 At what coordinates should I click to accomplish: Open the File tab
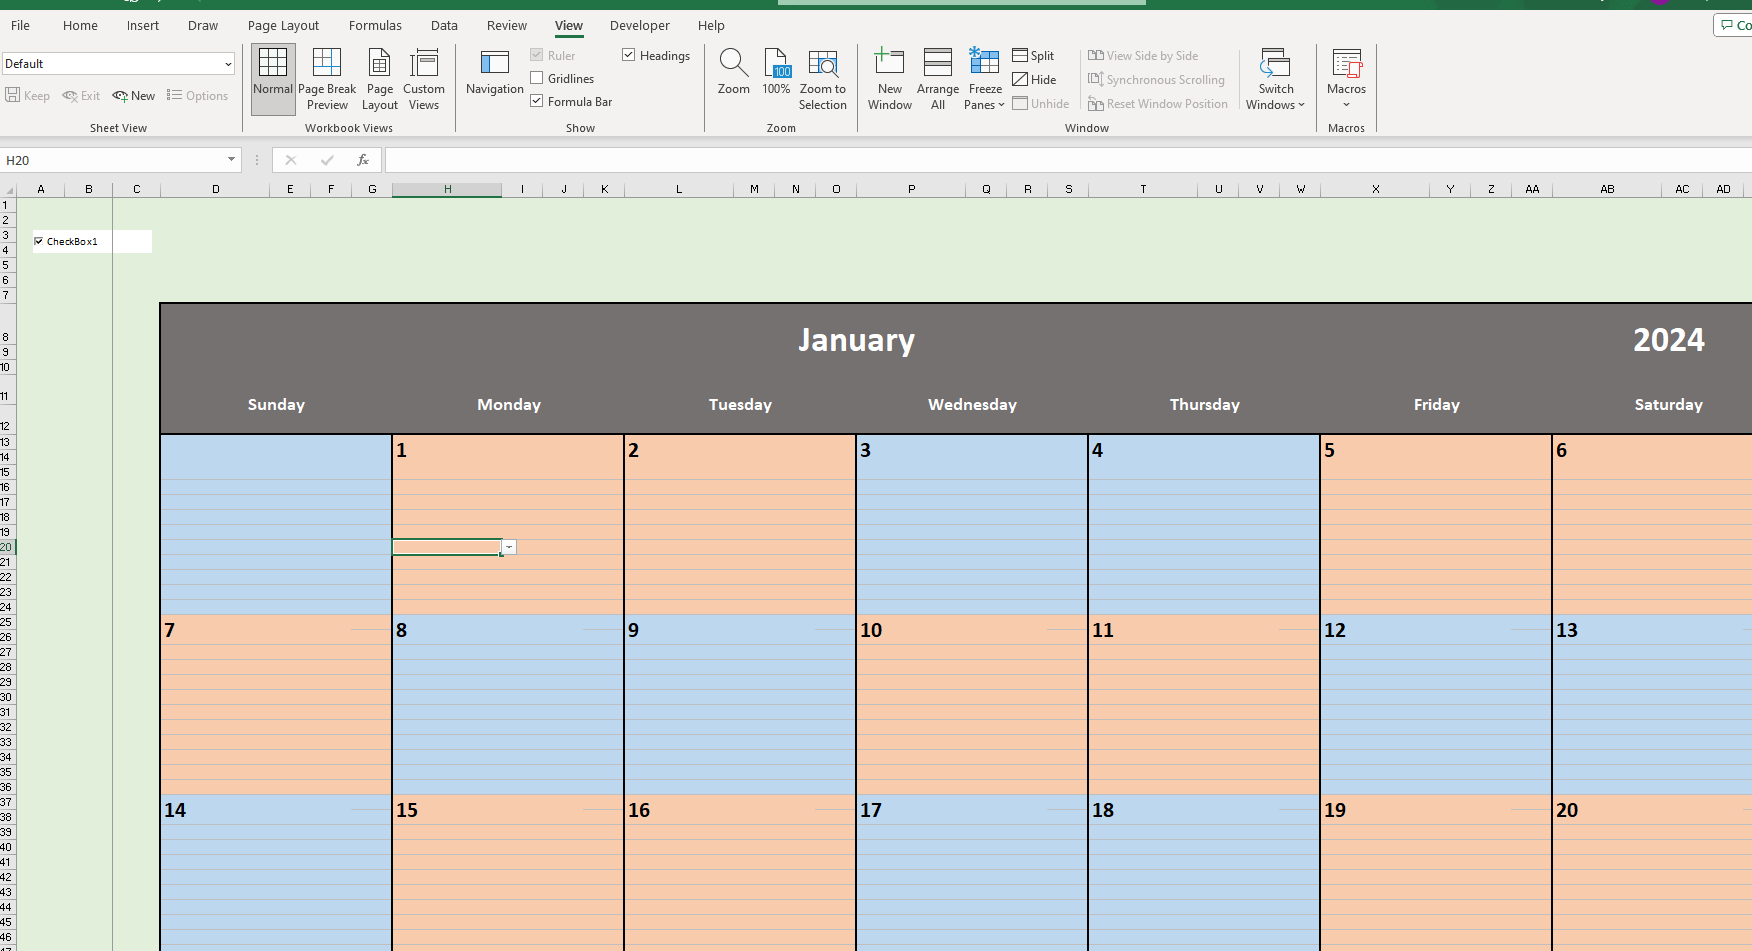point(20,25)
